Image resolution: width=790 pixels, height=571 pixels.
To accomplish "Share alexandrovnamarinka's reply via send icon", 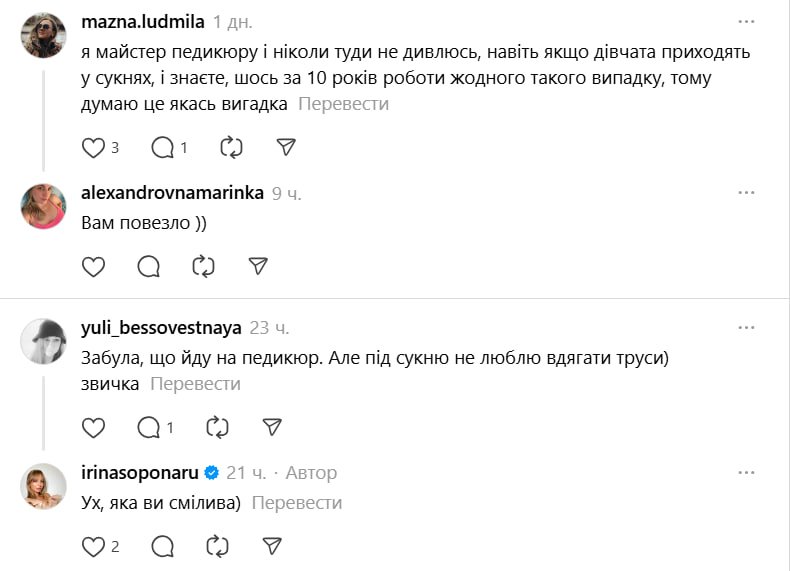I will (258, 266).
